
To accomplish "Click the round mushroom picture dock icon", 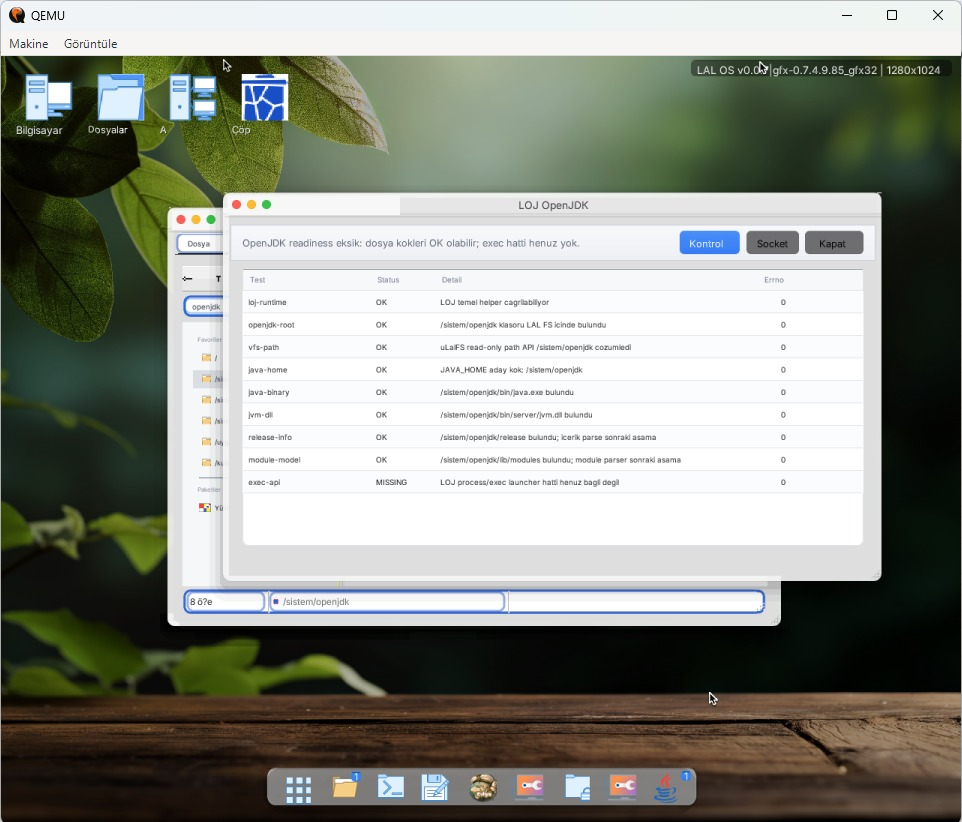I will click(x=483, y=788).
